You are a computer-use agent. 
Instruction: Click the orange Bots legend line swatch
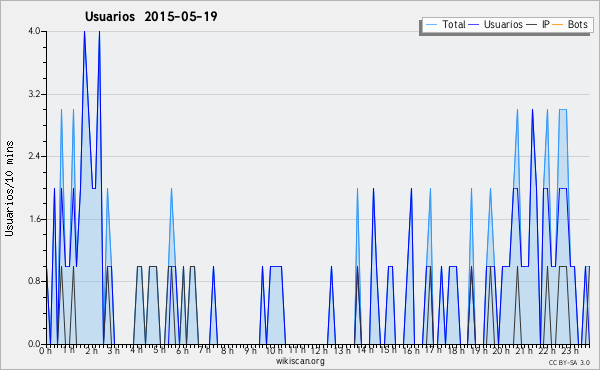pos(558,25)
